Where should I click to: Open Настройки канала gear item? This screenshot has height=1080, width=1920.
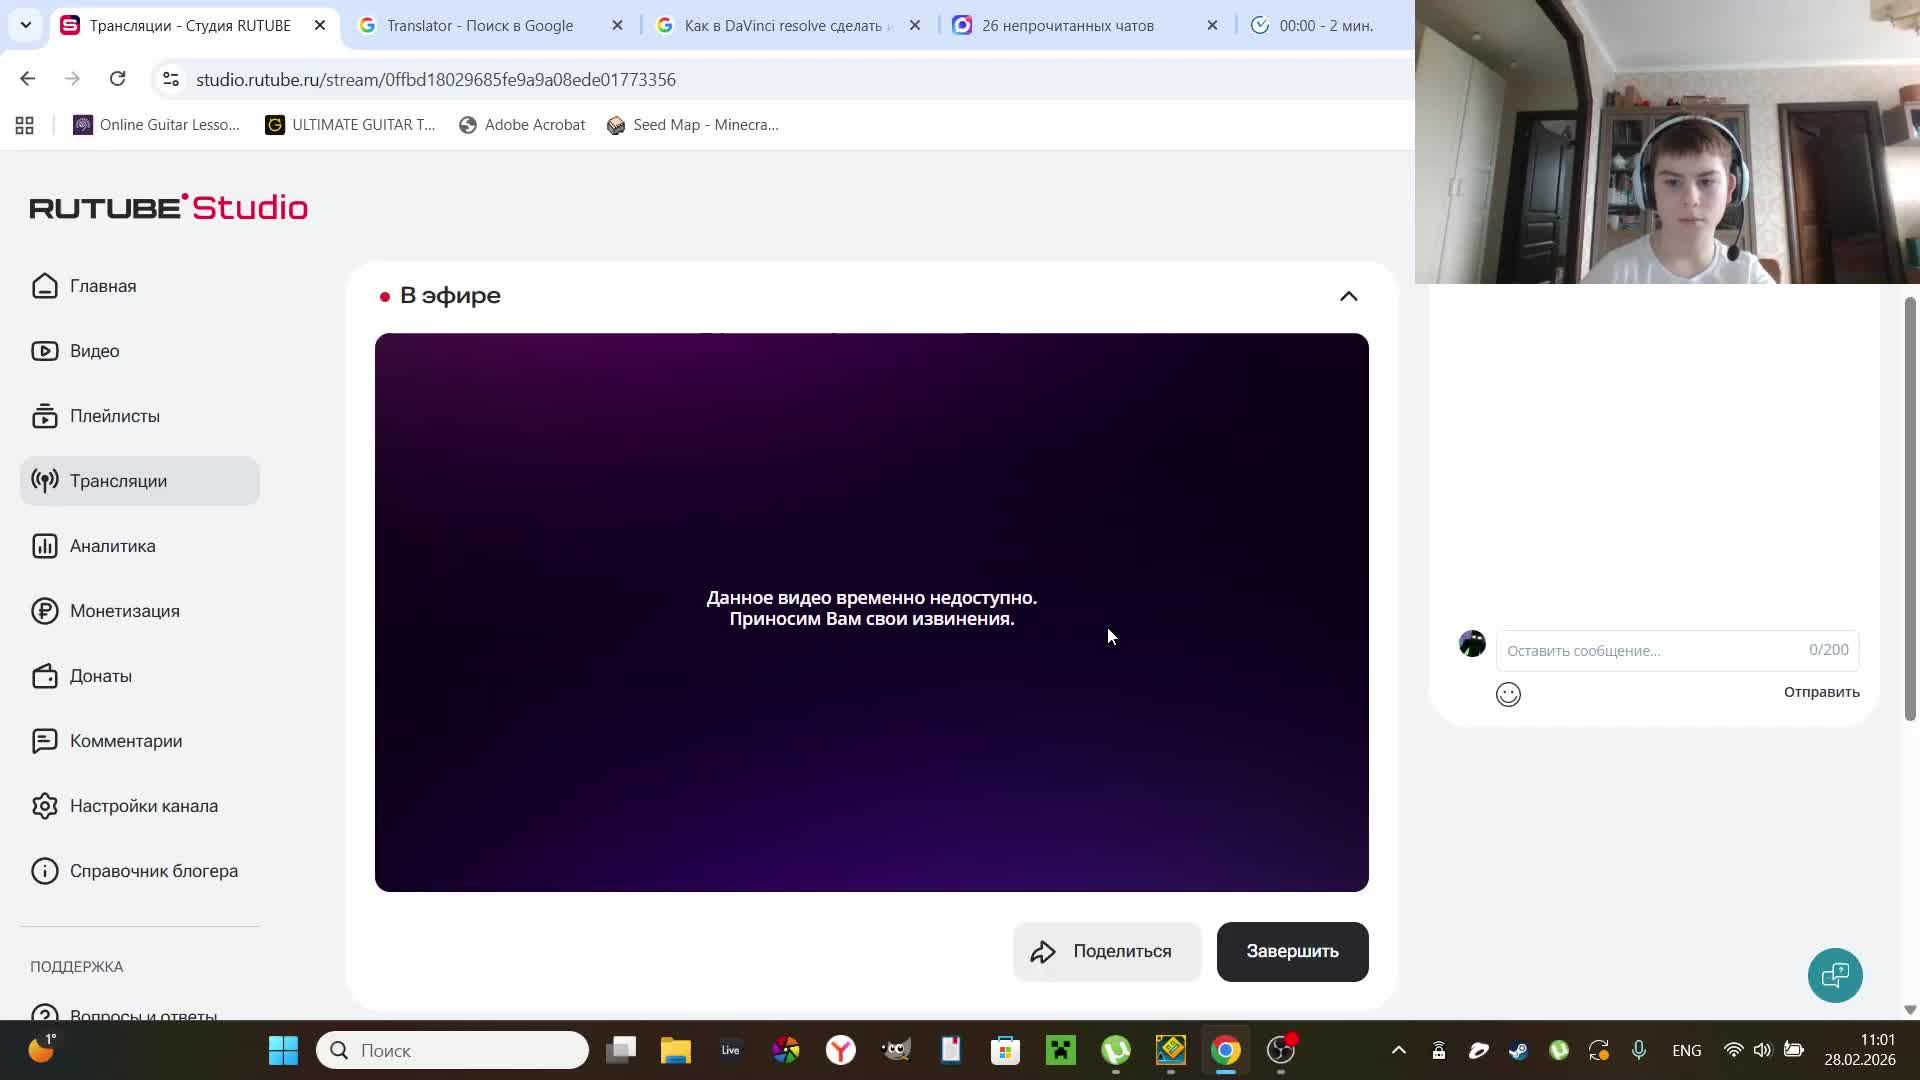click(143, 806)
